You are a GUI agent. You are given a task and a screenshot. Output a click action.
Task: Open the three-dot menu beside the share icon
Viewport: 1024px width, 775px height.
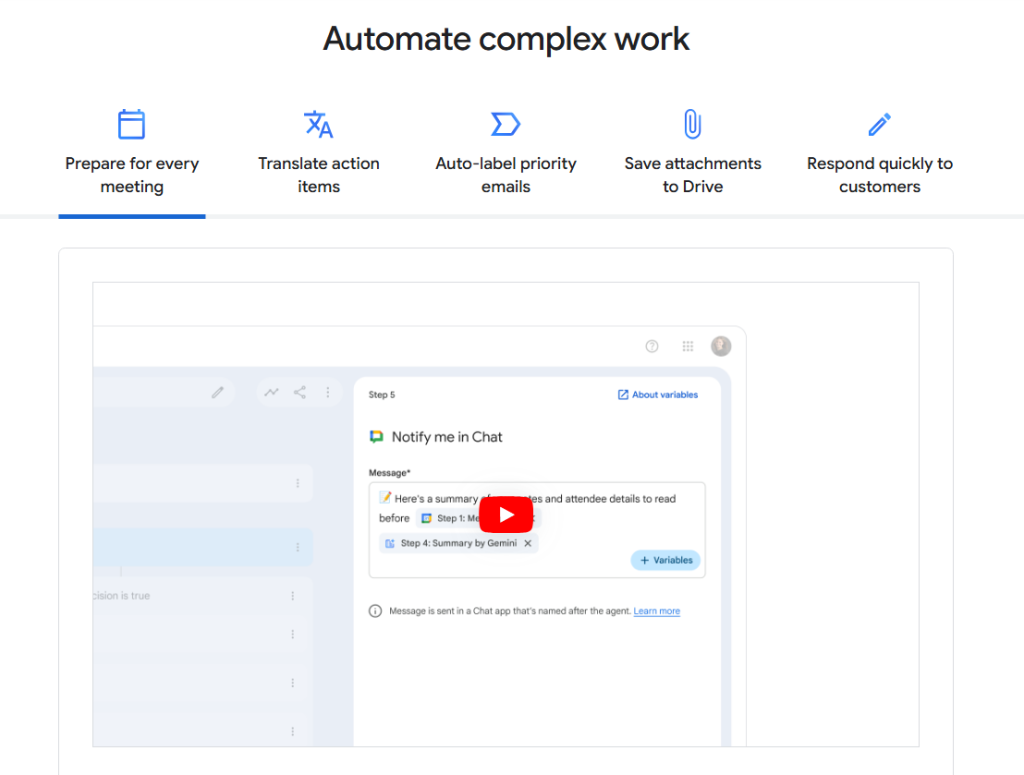(327, 393)
